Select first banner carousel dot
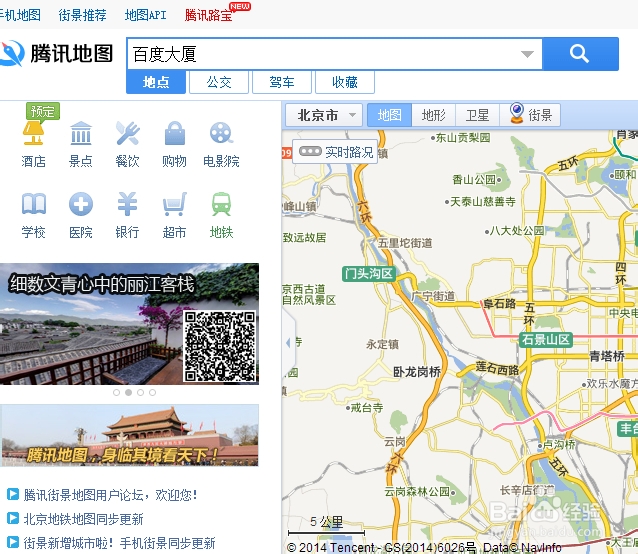 pyautogui.click(x=116, y=393)
